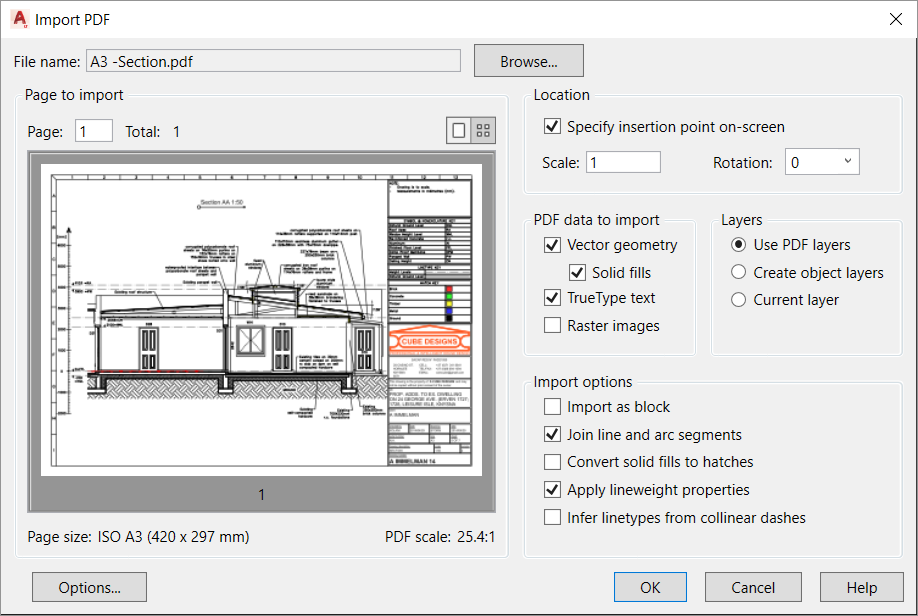Switch preview to single-page view
The width and height of the screenshot is (918, 616).
pos(458,129)
